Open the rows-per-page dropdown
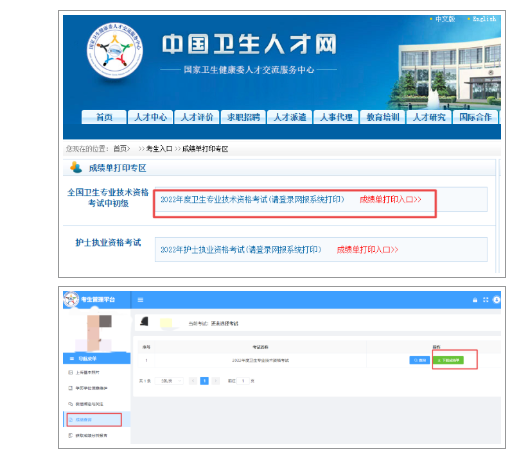 169,381
